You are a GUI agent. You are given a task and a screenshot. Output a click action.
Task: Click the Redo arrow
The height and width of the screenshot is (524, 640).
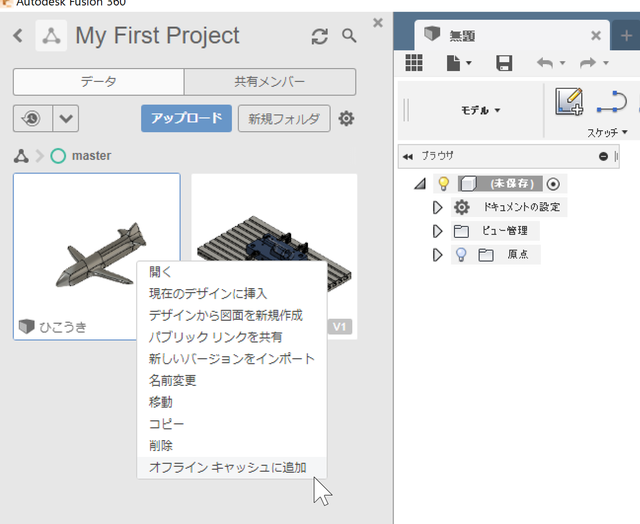tap(588, 63)
